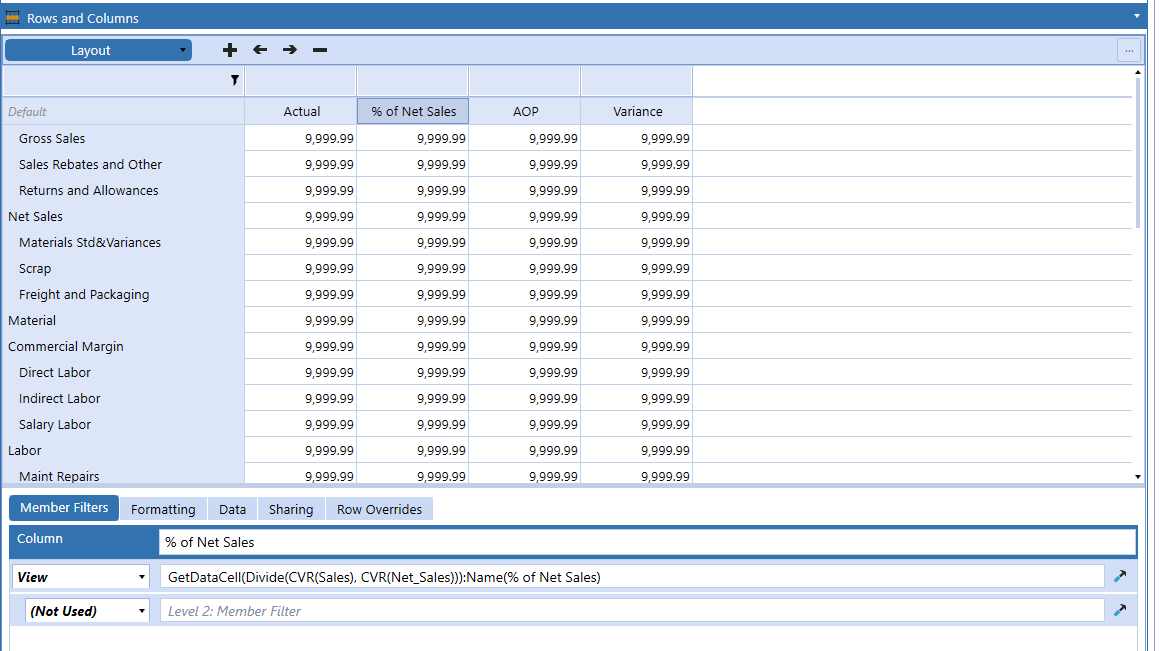Open the Row Overrides tab
The image size is (1159, 651).
point(379,508)
